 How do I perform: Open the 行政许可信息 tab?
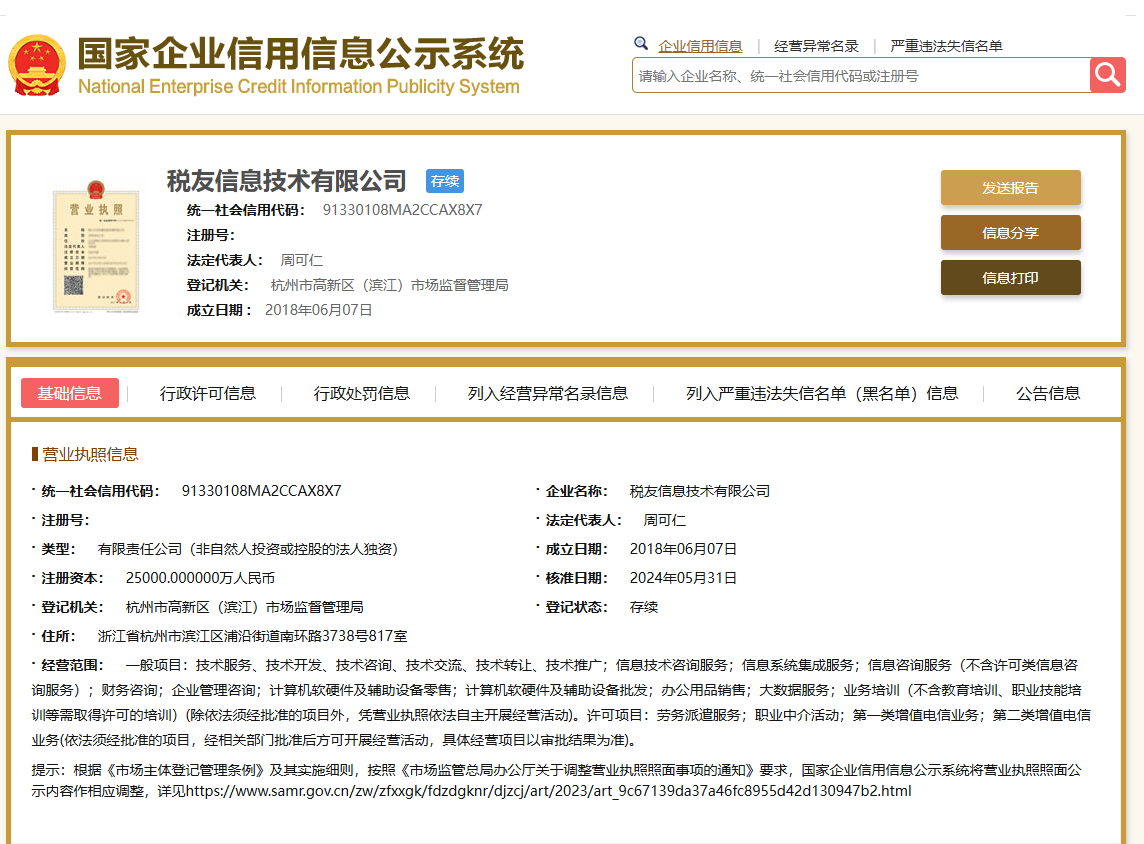click(x=208, y=394)
